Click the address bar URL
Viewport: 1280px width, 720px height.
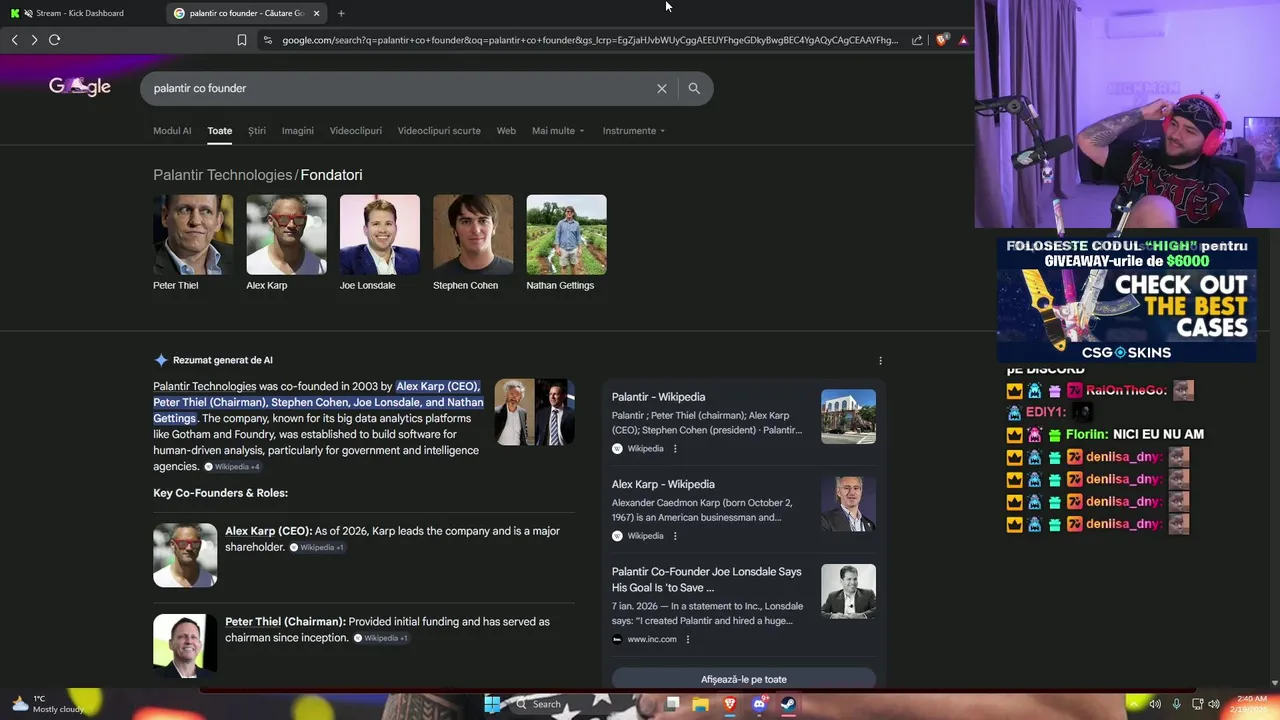[x=590, y=40]
